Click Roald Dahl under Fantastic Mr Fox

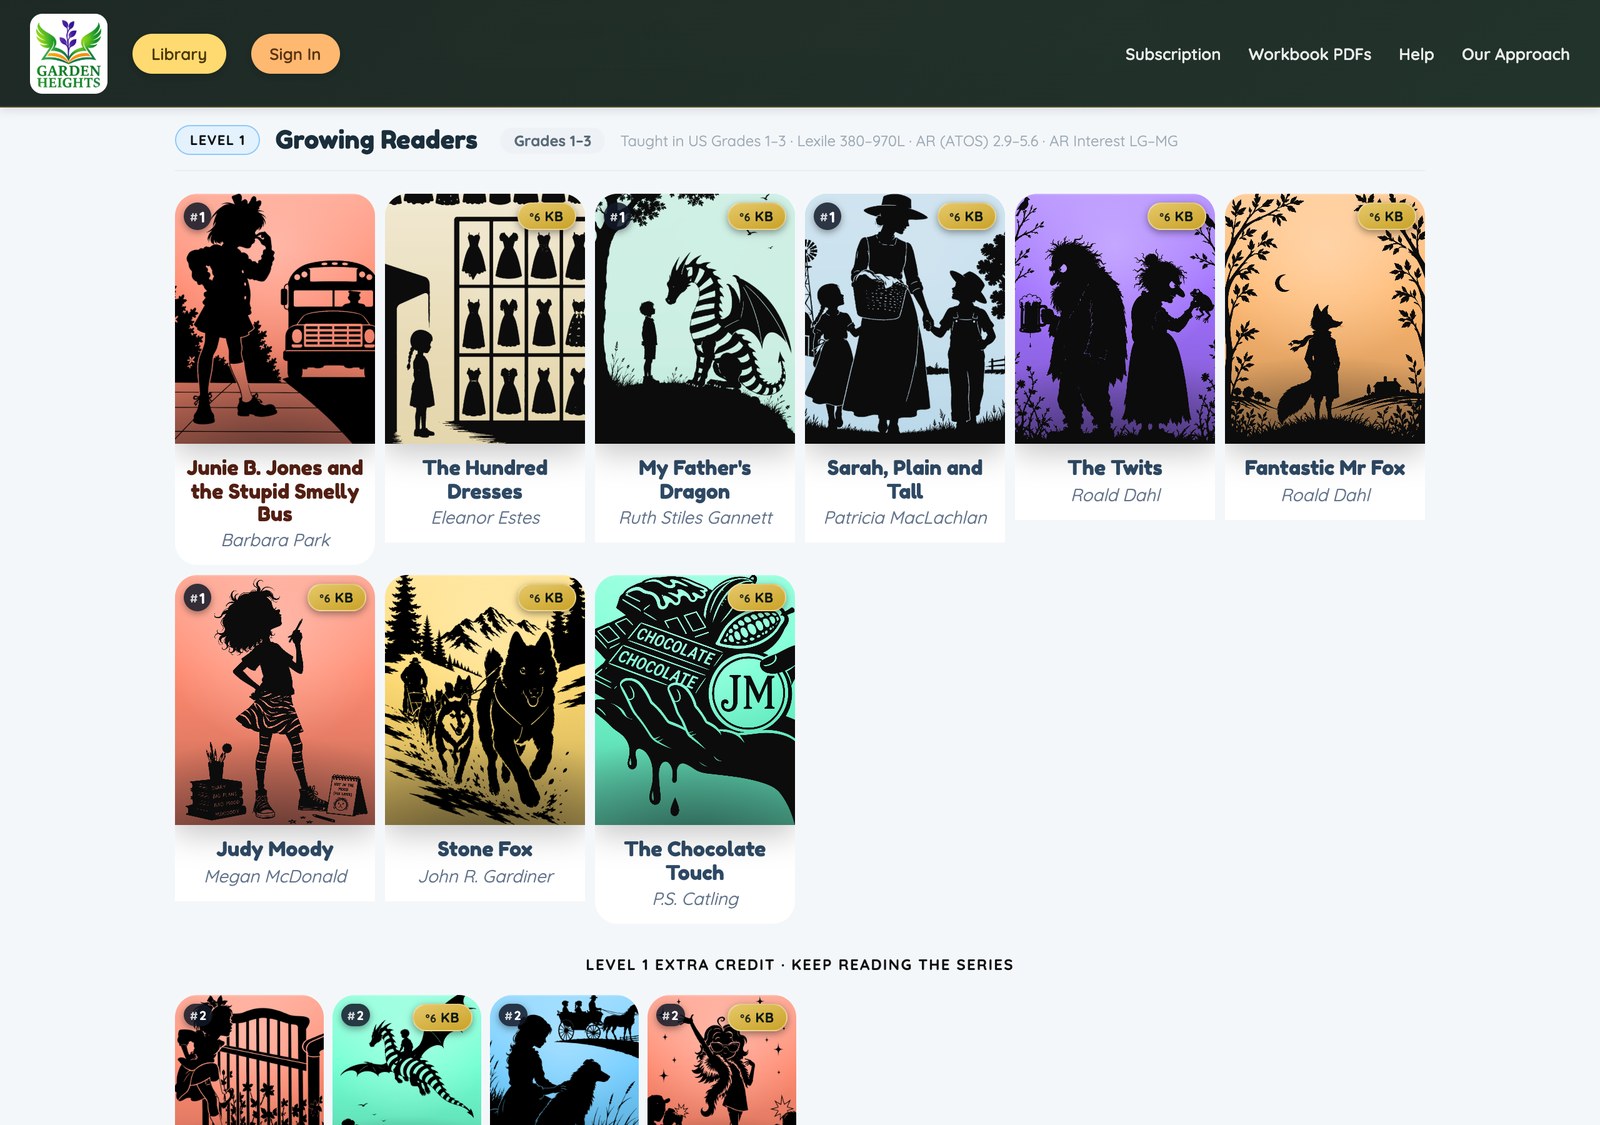1326,495
